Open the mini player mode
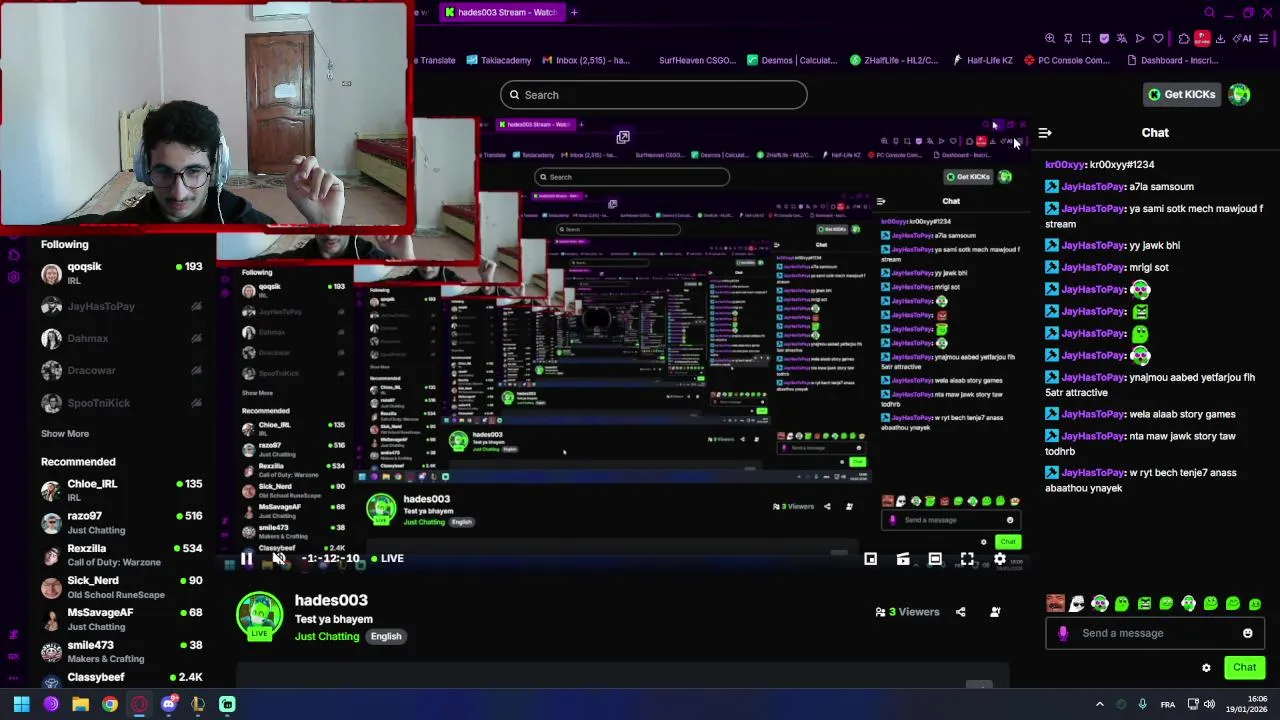 871,559
